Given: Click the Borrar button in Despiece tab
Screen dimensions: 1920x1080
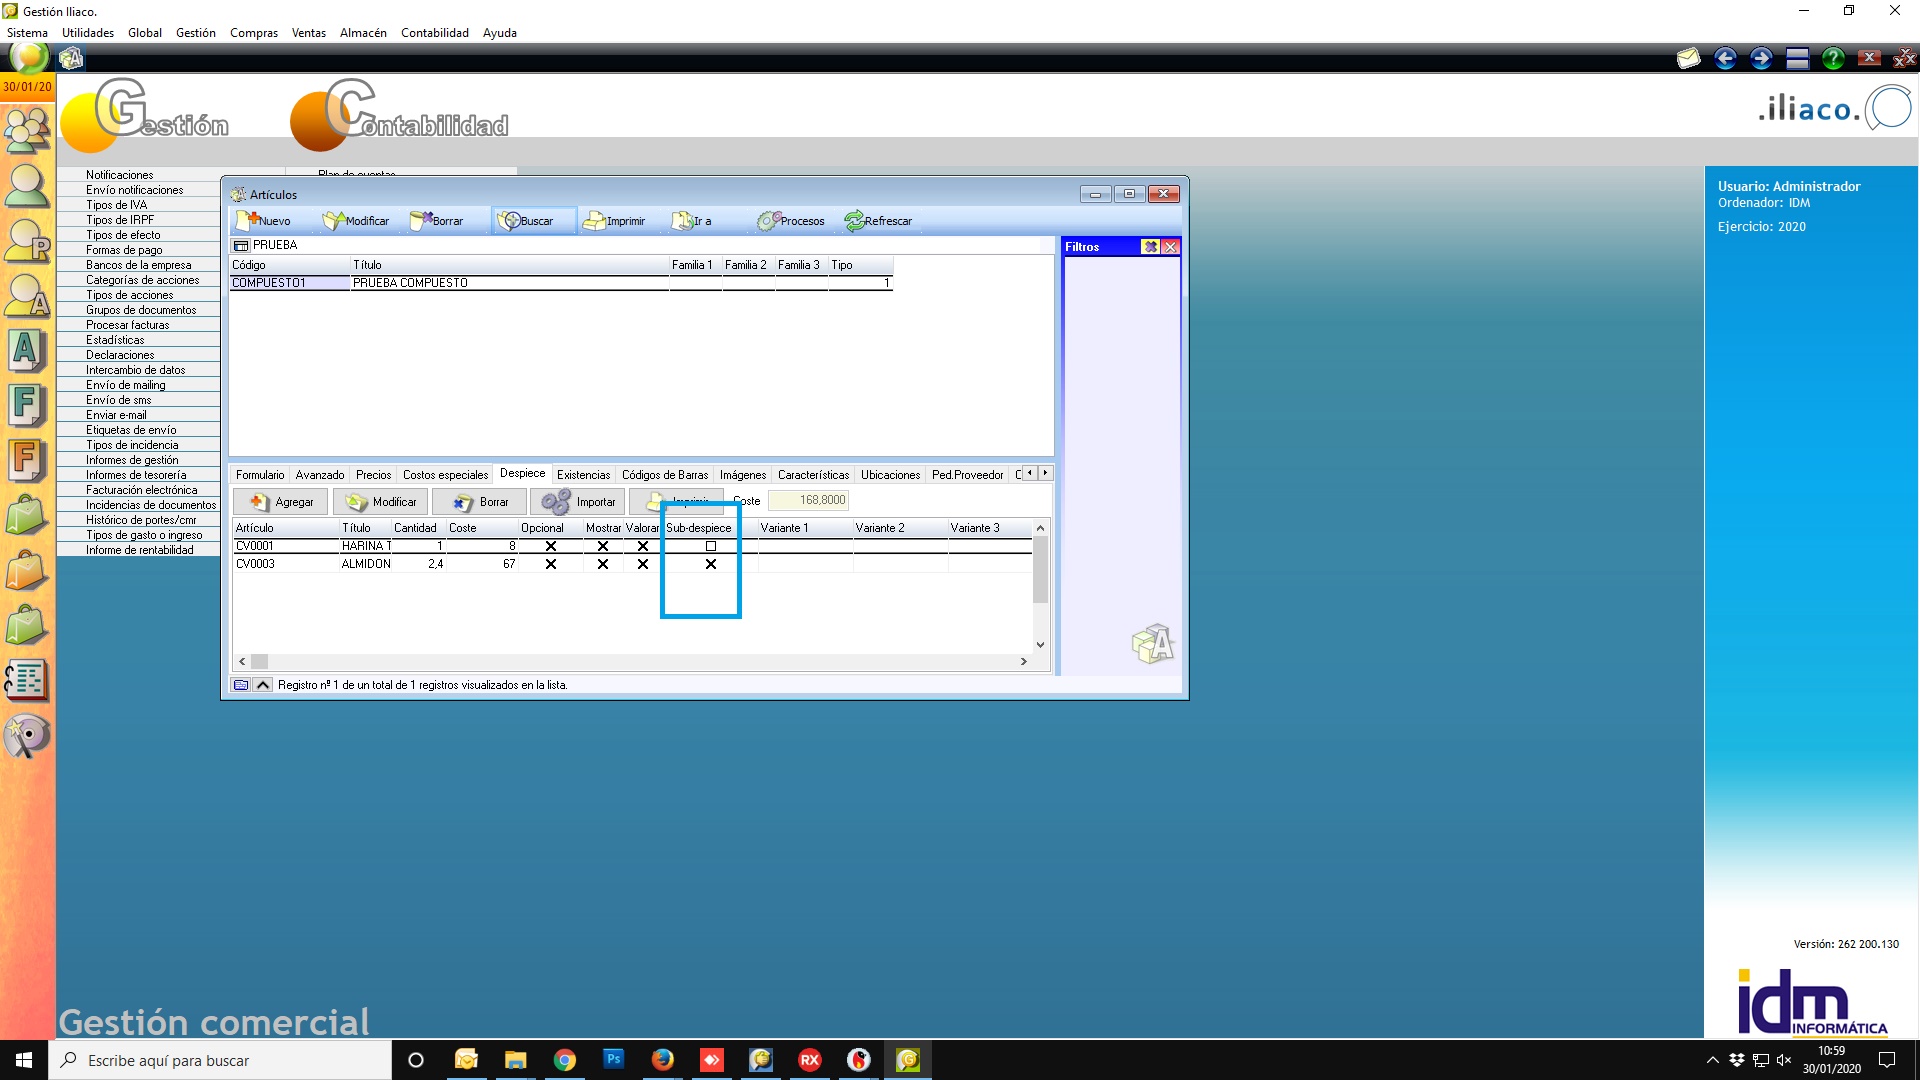Looking at the screenshot, I should (480, 502).
